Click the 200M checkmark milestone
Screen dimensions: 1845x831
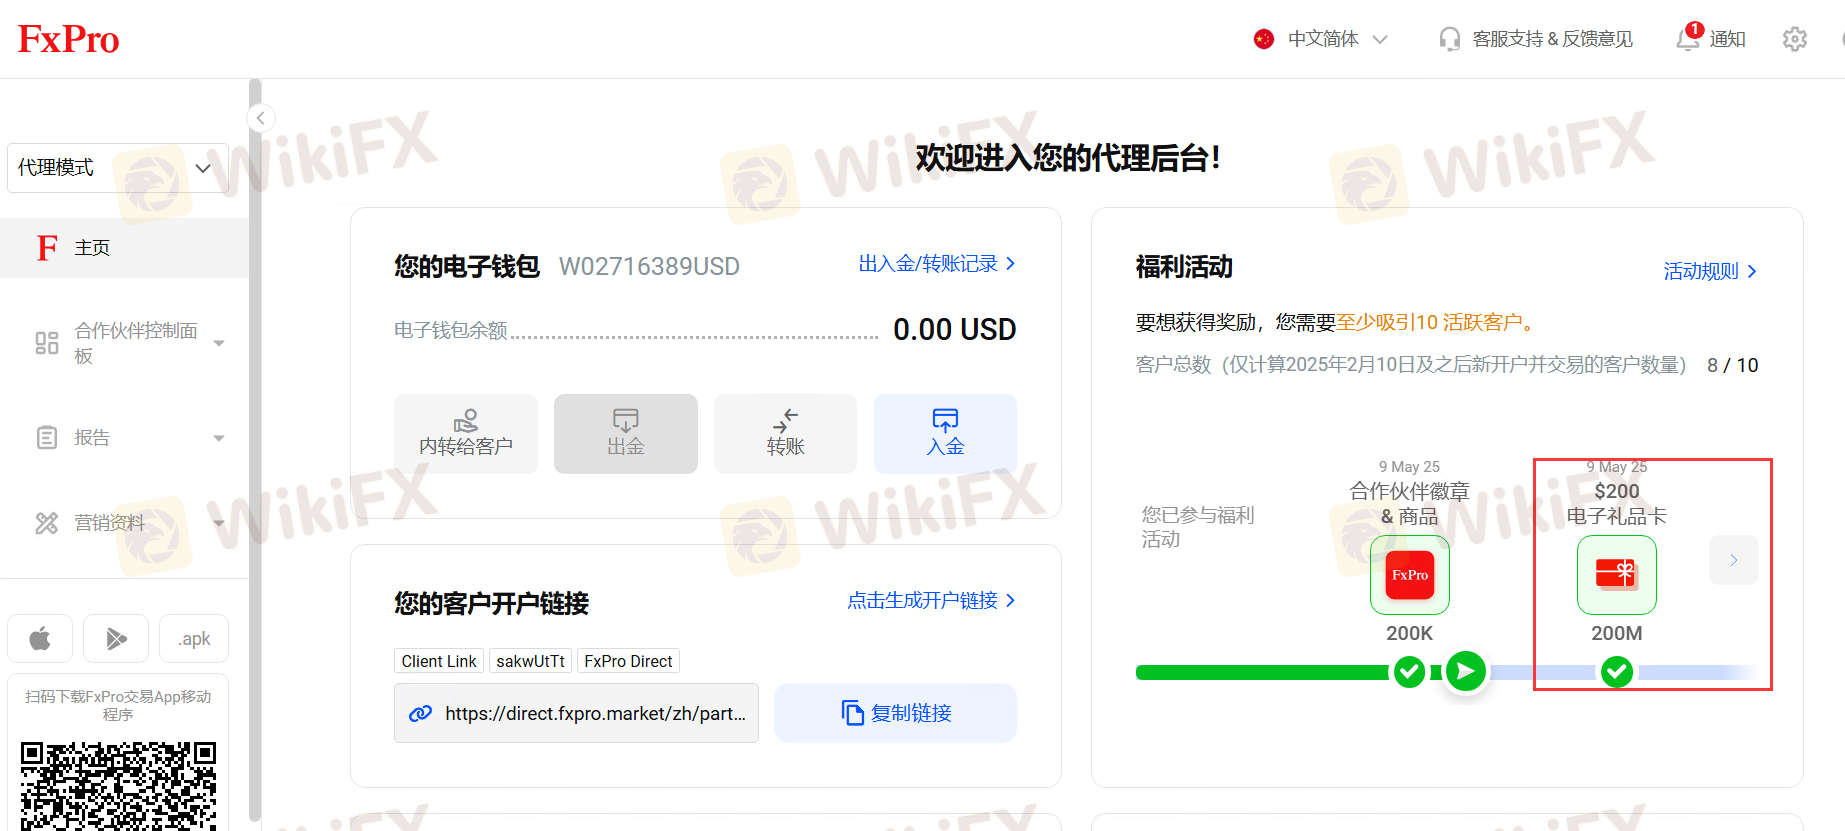[x=1617, y=672]
